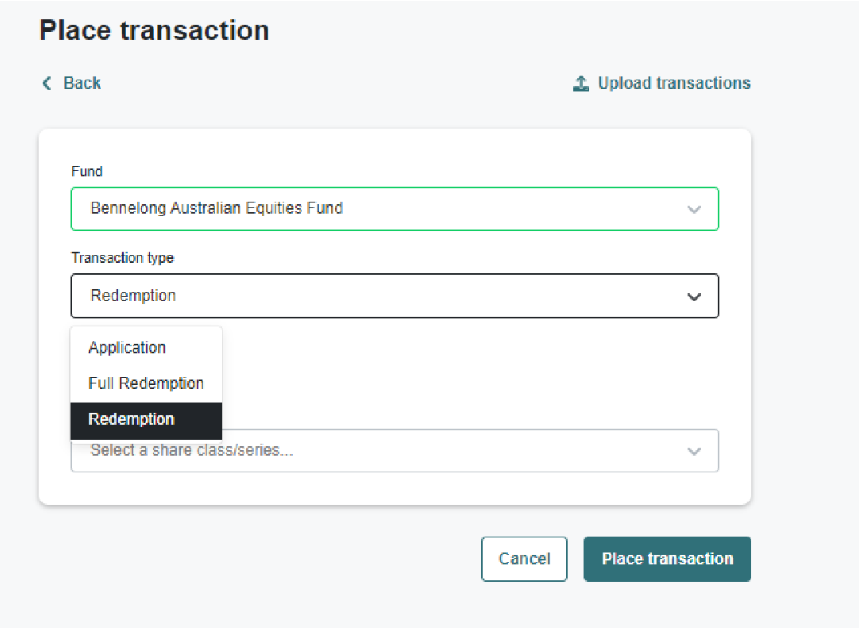Image resolution: width=859 pixels, height=628 pixels.
Task: Click the Transaction type field label
Action: [x=122, y=258]
